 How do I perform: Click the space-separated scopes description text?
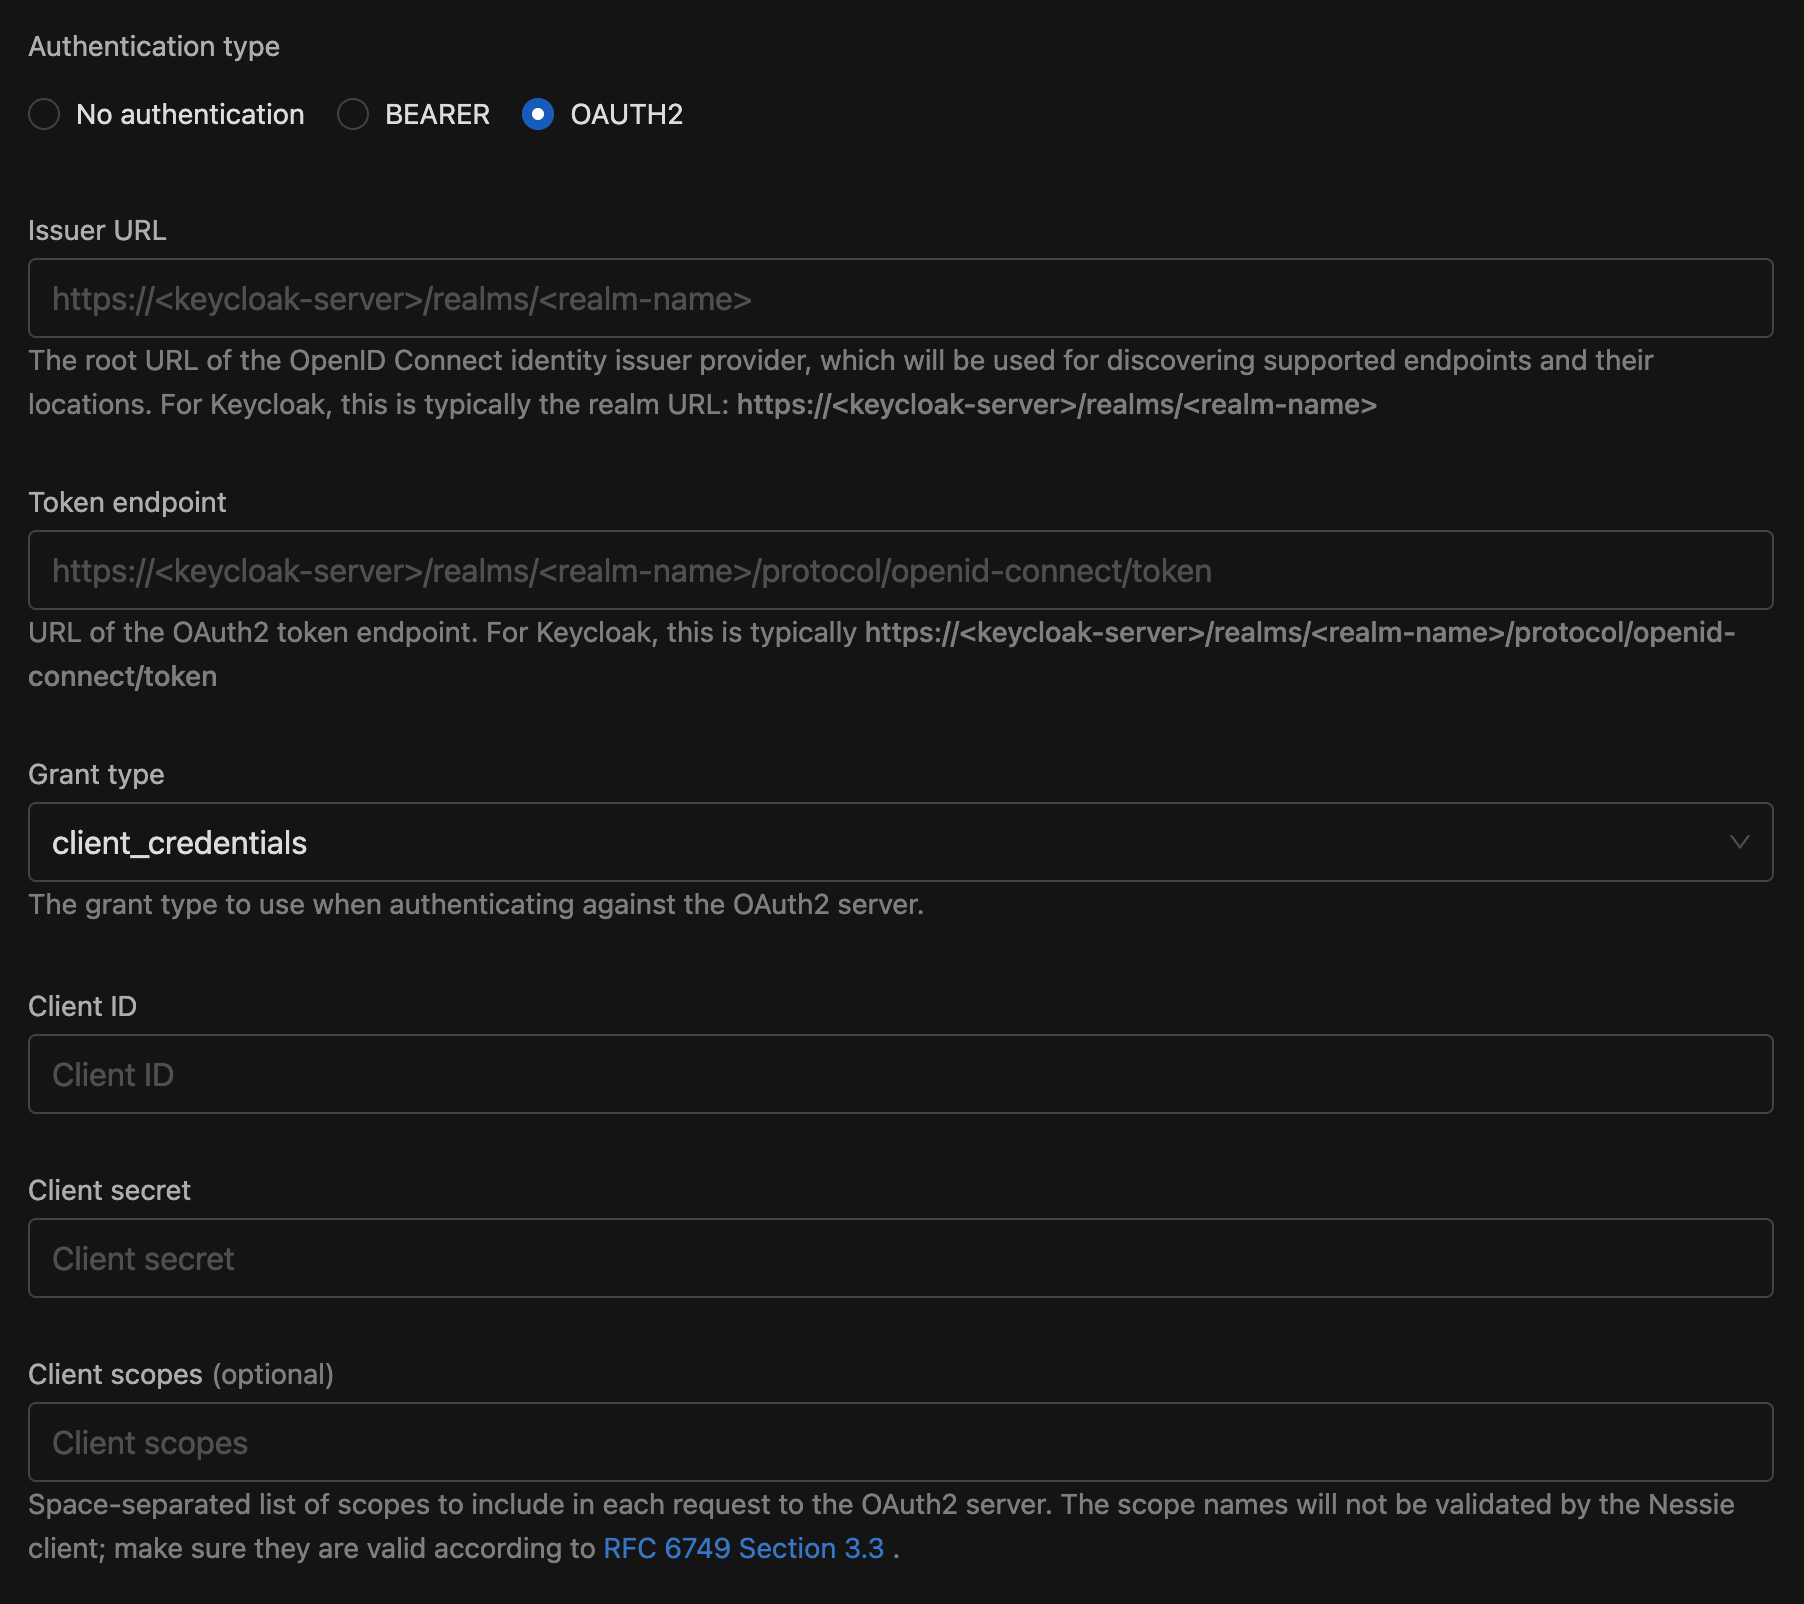pos(881,1526)
